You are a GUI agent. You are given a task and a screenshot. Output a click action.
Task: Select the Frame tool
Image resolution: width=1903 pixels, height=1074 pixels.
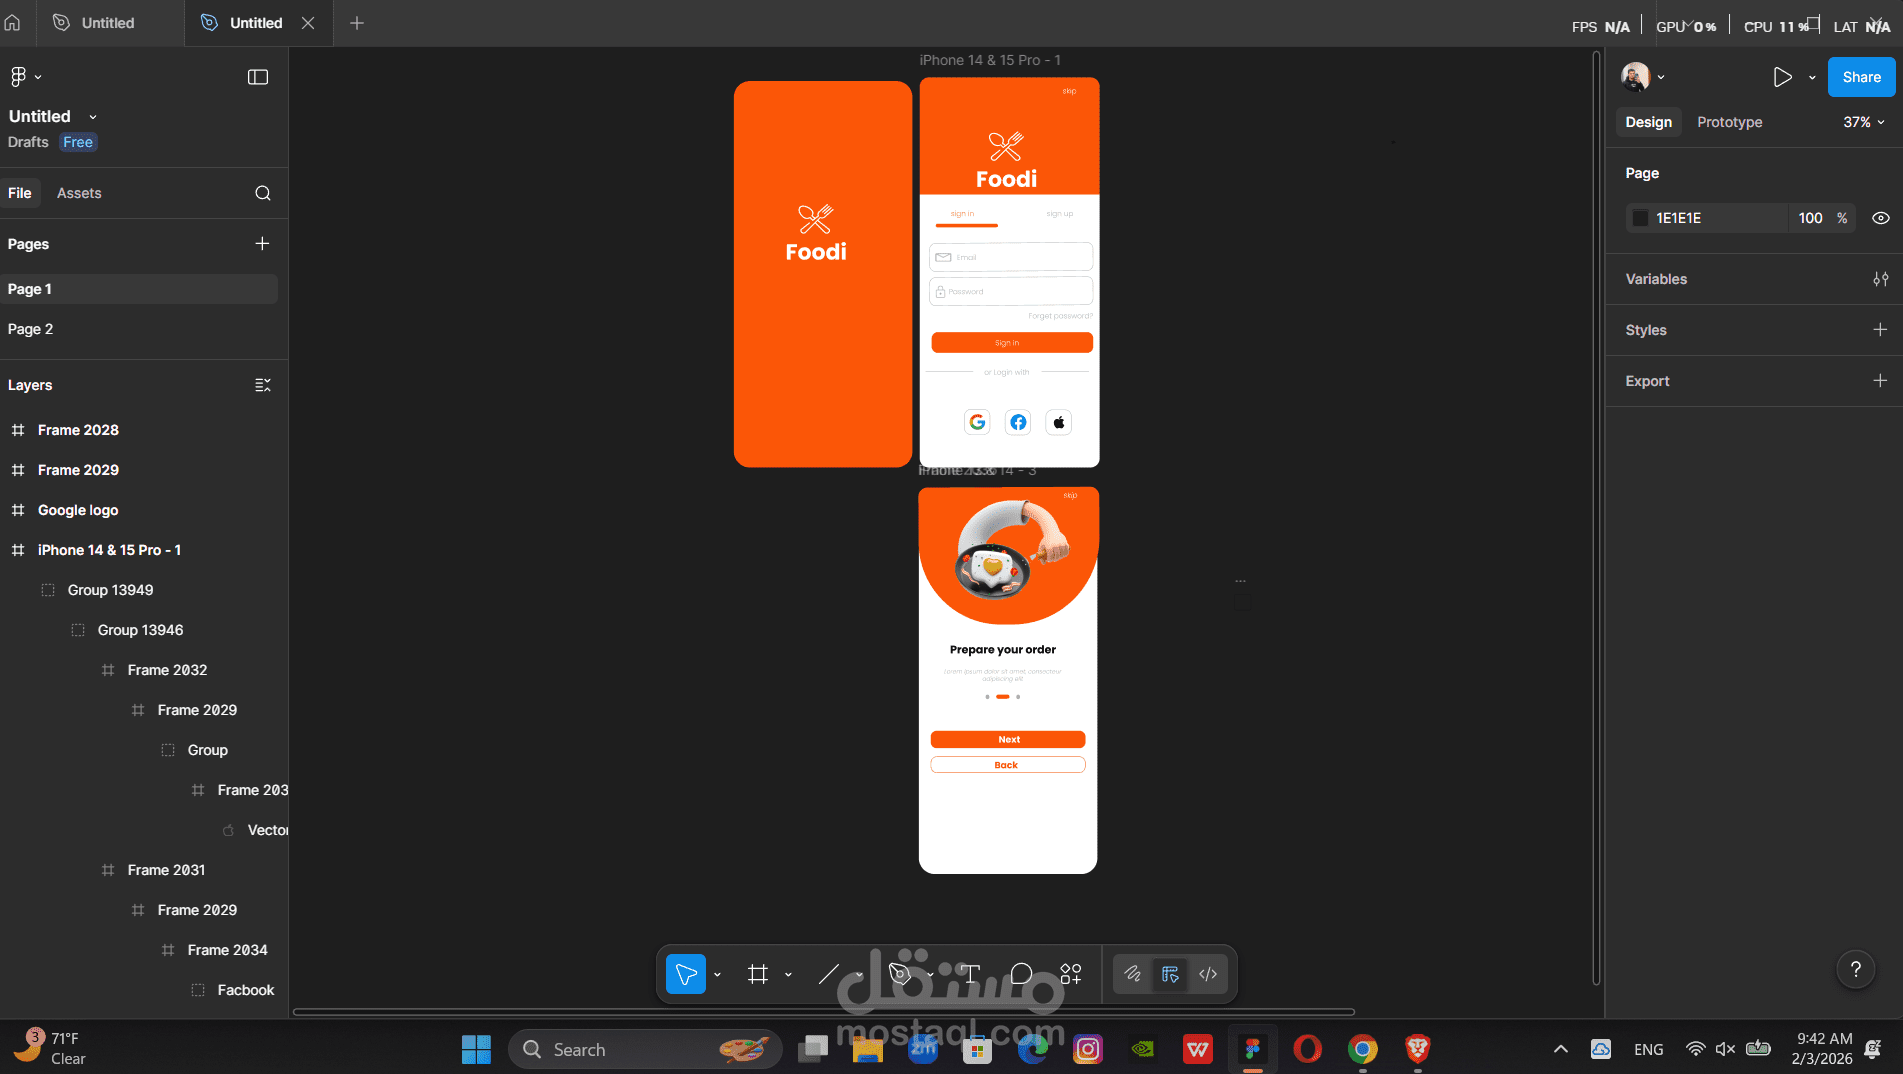(758, 974)
